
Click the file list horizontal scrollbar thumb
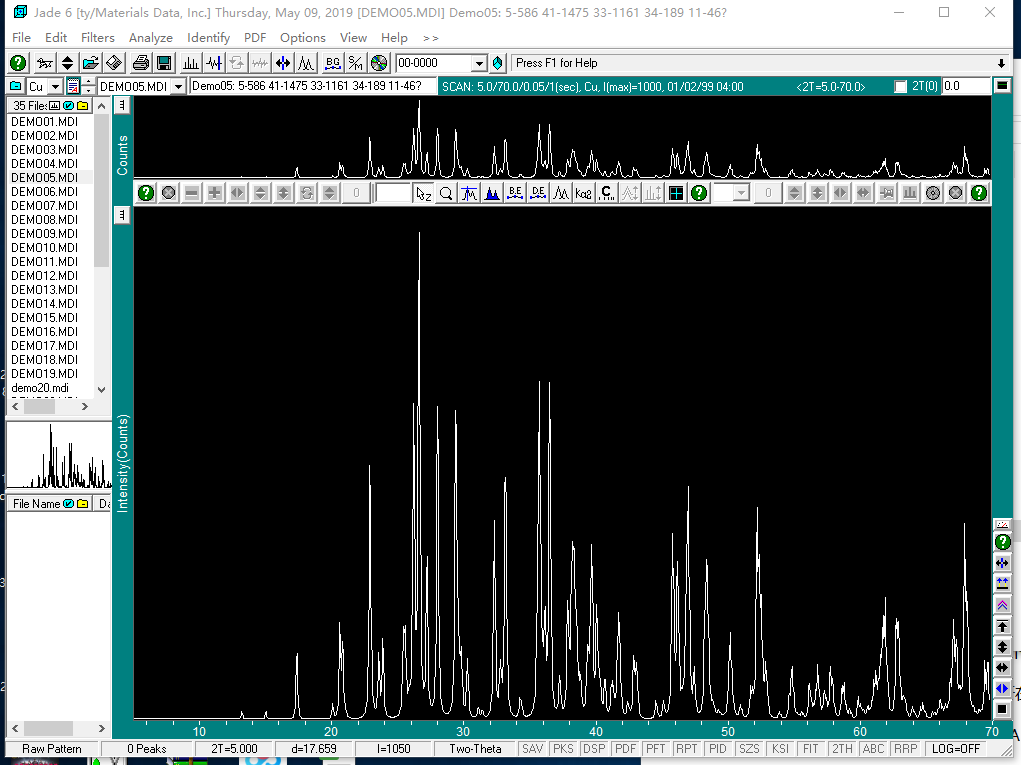[39, 406]
